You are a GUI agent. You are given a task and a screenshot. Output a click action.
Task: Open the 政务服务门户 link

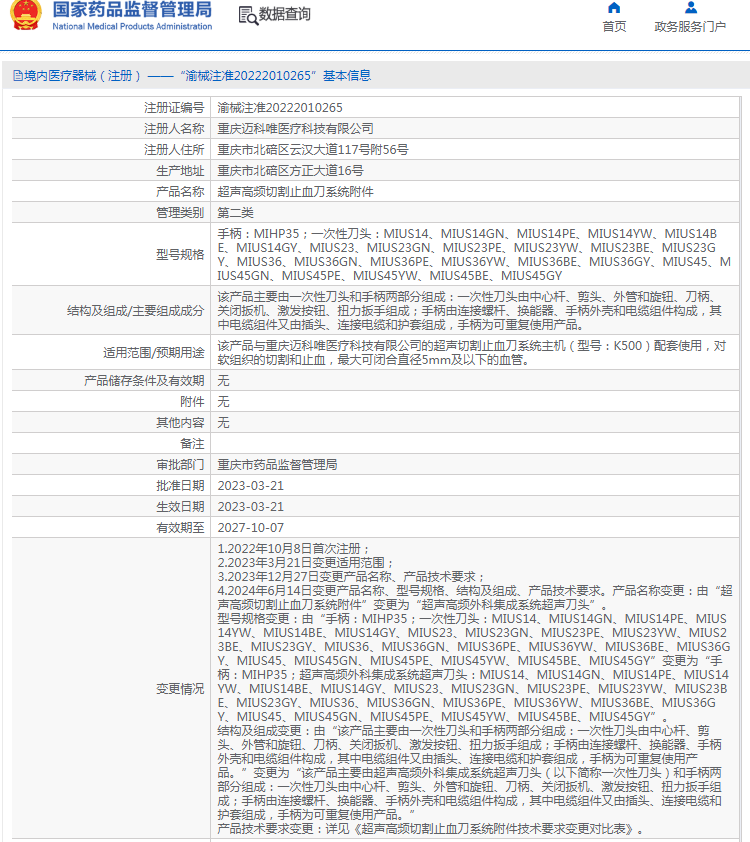(690, 26)
